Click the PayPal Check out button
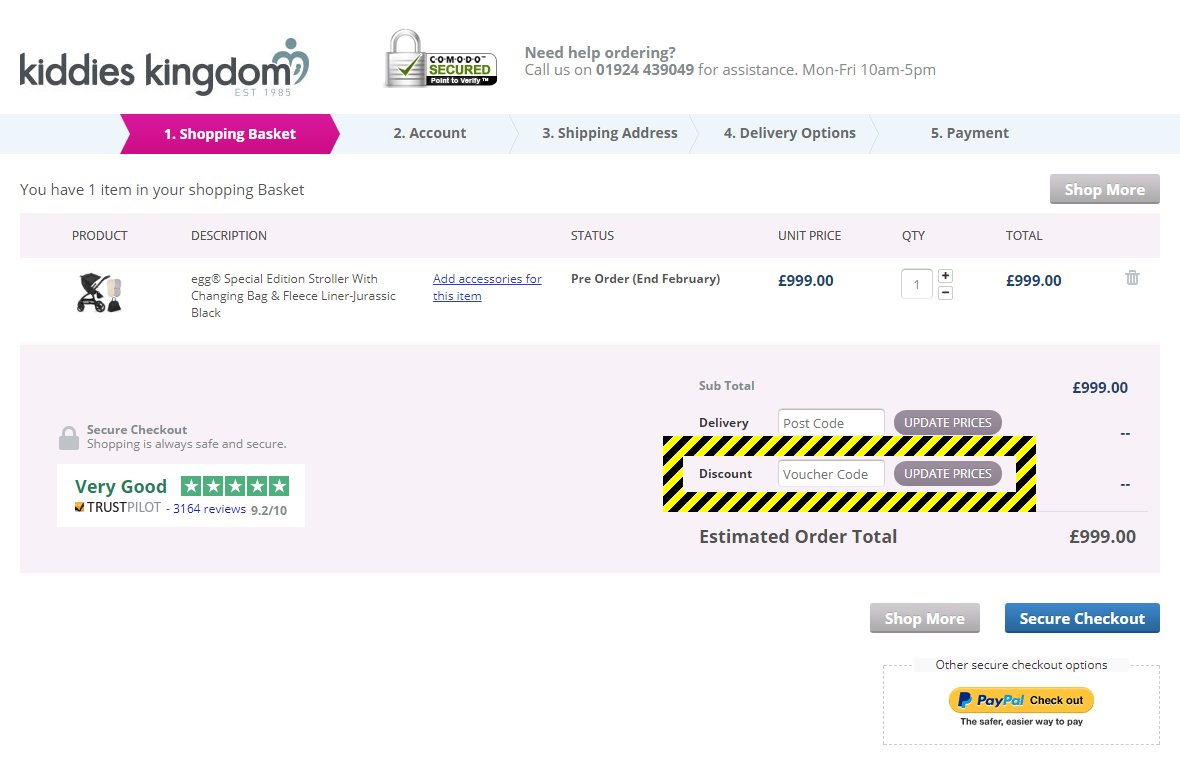 click(x=1021, y=700)
